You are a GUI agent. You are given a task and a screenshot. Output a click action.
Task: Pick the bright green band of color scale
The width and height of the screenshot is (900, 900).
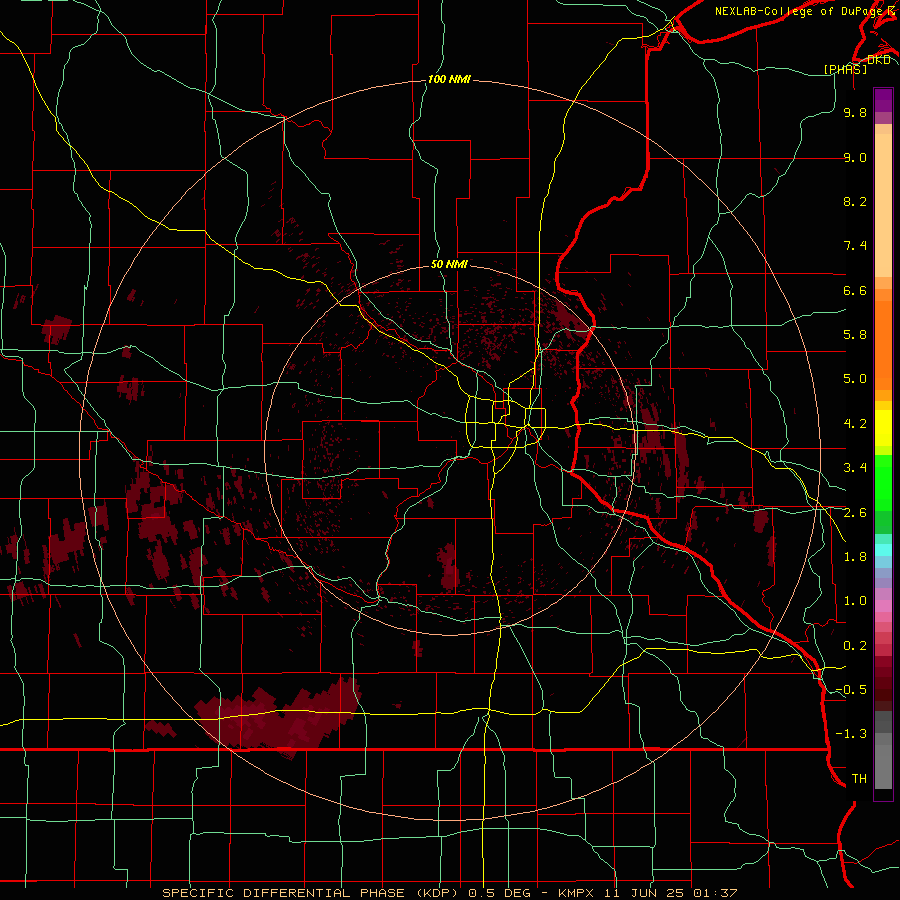click(883, 483)
